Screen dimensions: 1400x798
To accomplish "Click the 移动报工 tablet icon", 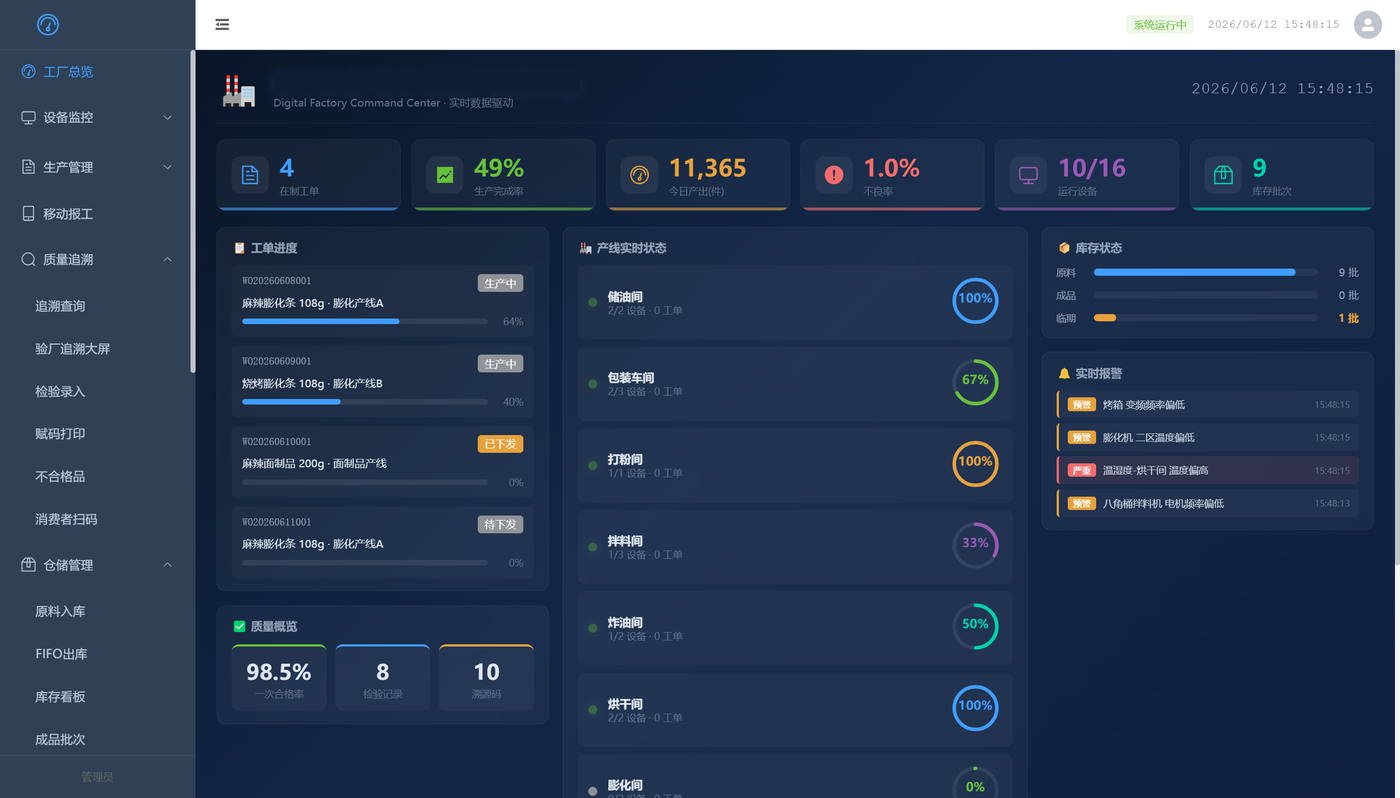I will pyautogui.click(x=28, y=213).
